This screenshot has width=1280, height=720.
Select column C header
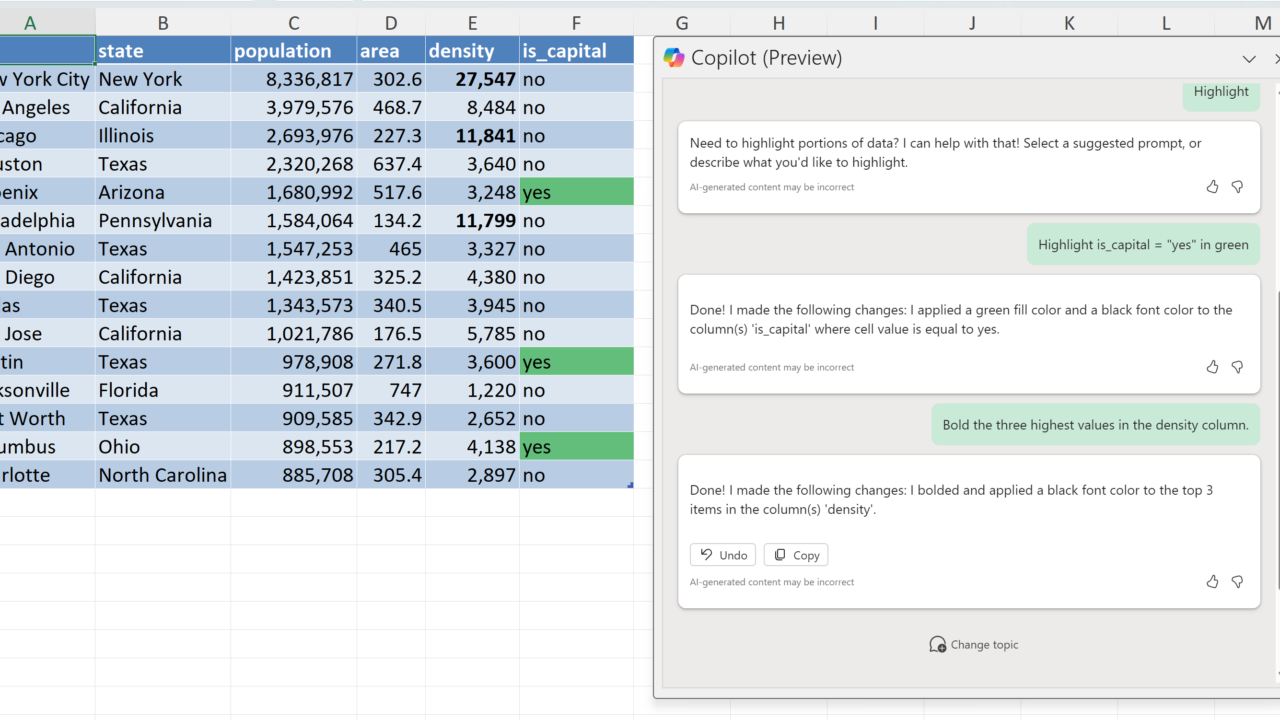point(294,23)
